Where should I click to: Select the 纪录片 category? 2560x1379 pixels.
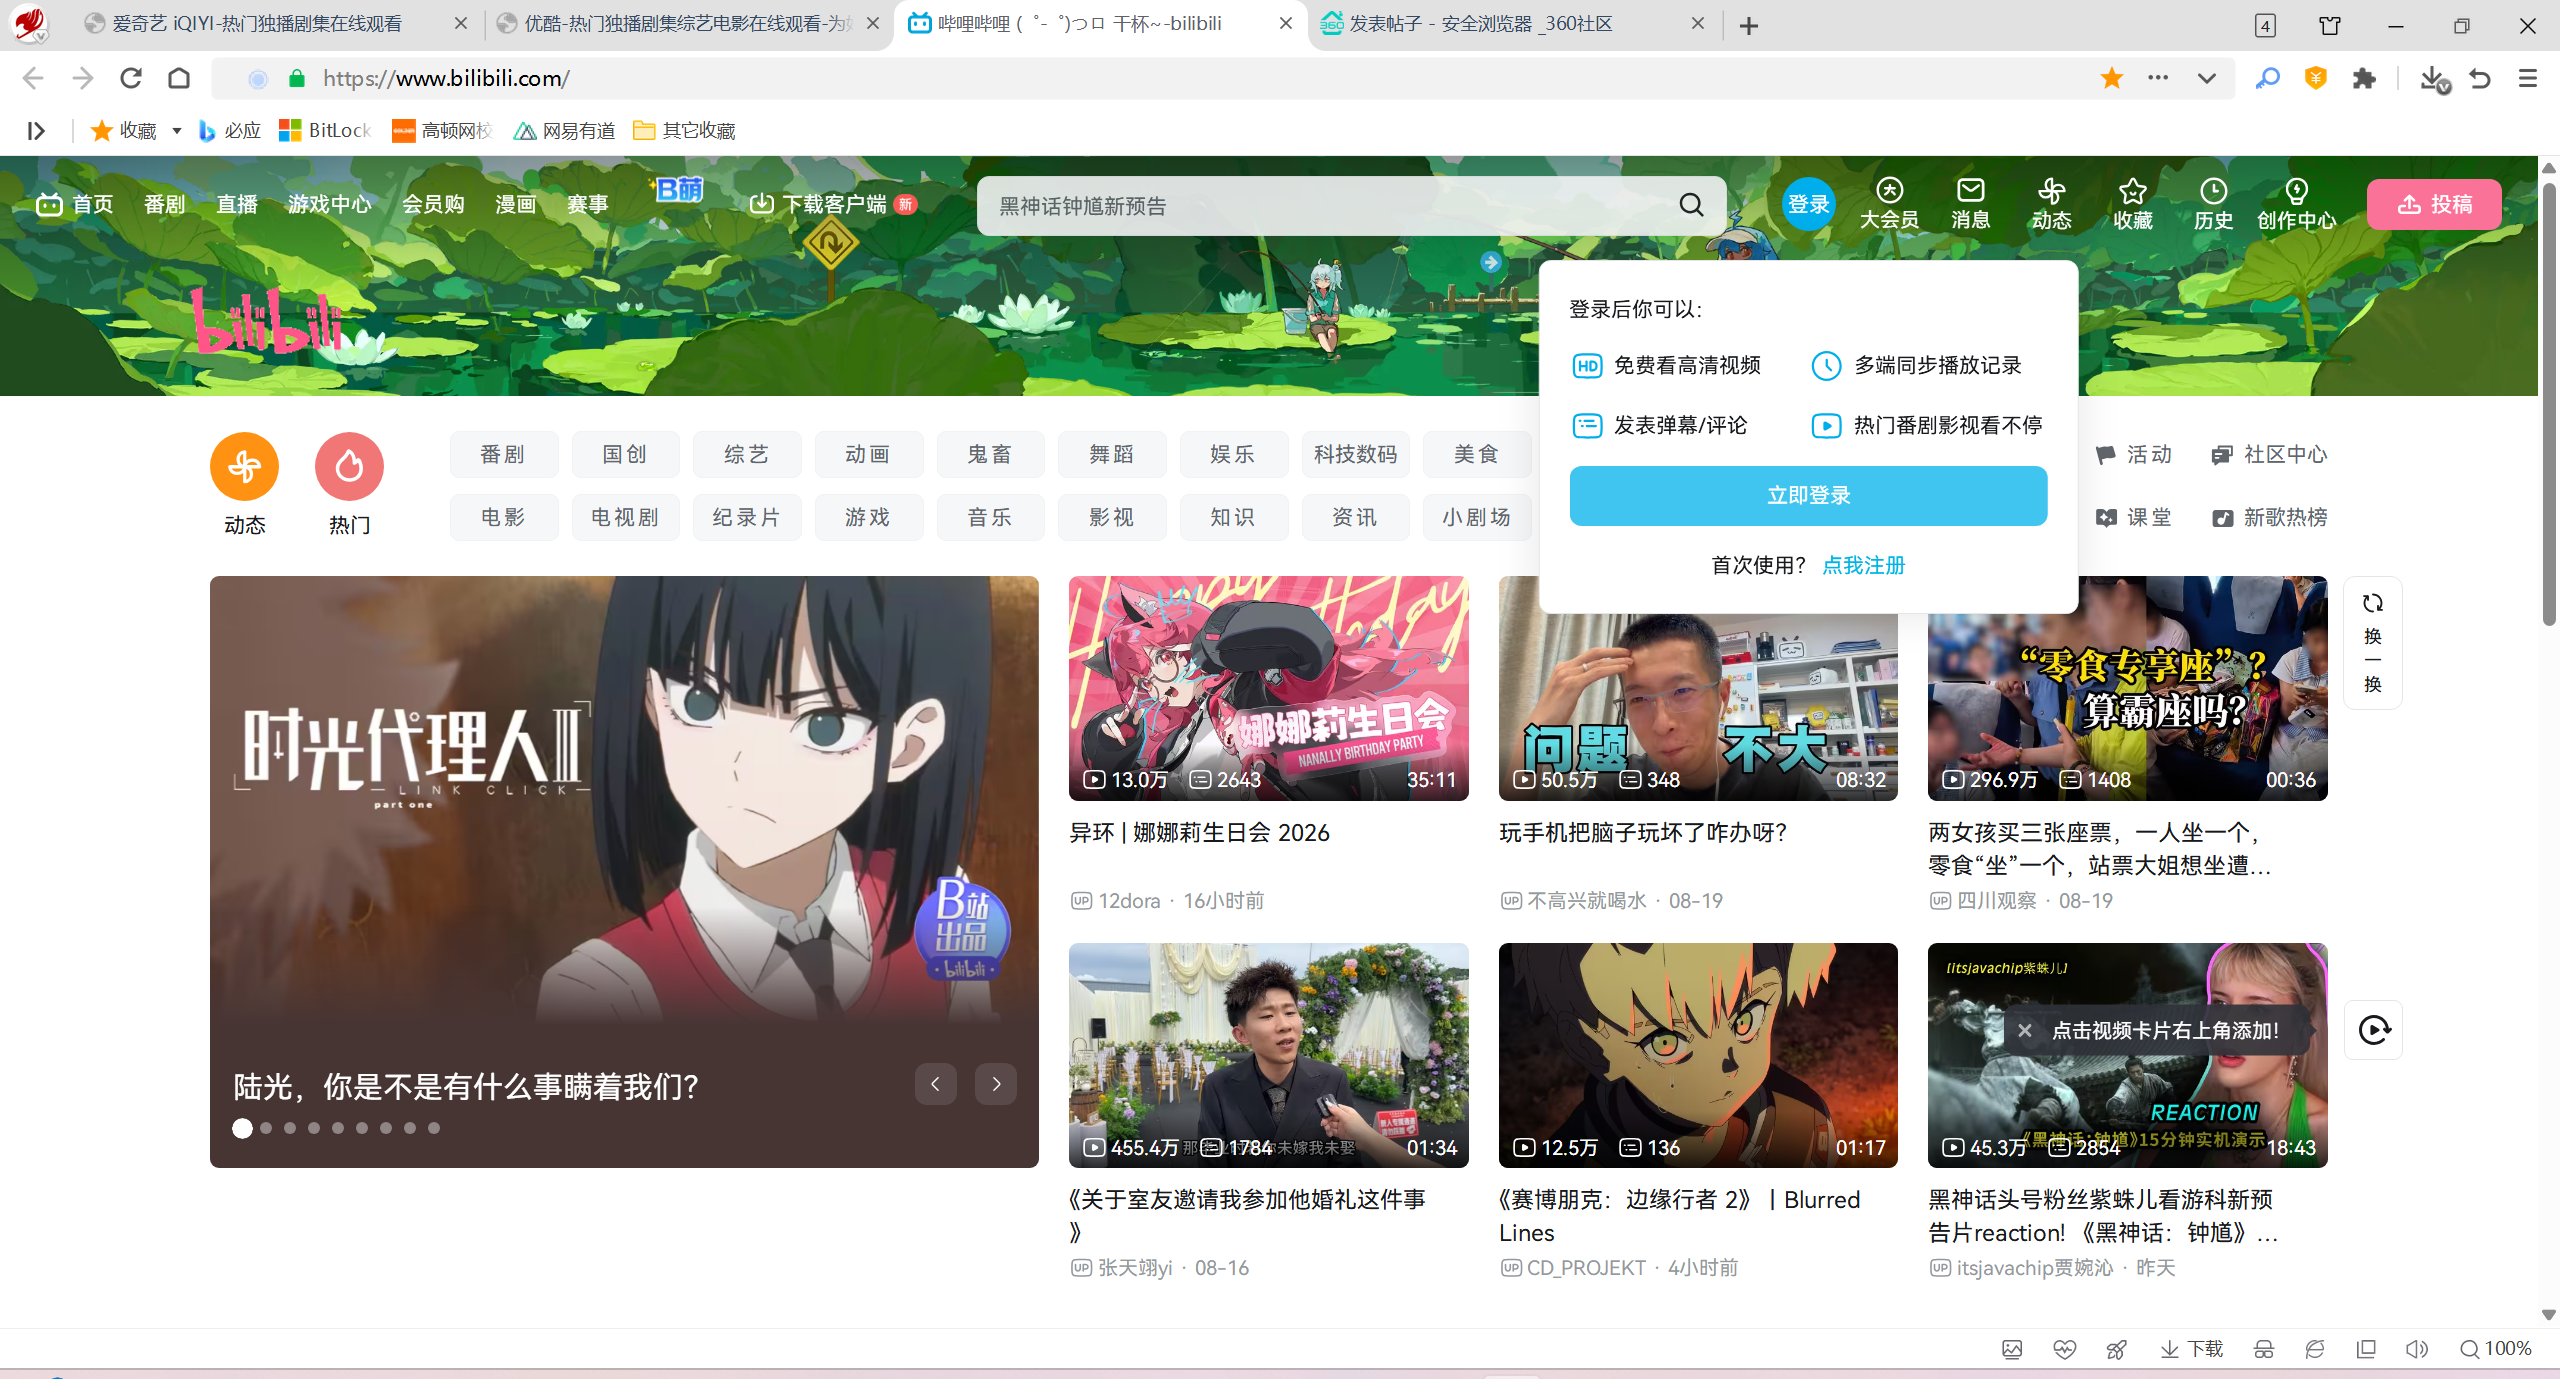pos(746,517)
